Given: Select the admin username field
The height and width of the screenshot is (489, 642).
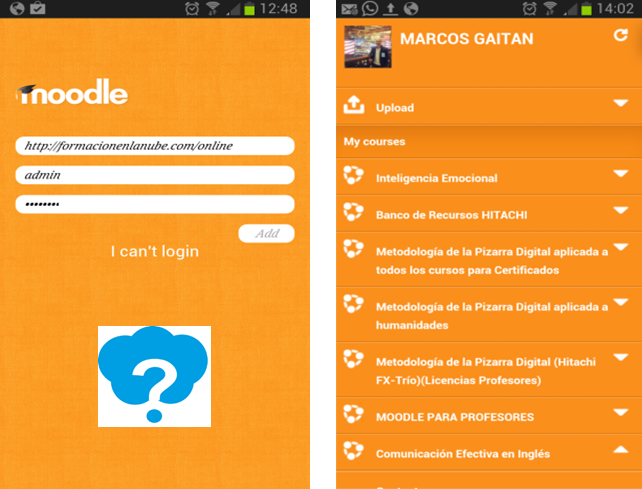Looking at the screenshot, I should click(x=154, y=175).
